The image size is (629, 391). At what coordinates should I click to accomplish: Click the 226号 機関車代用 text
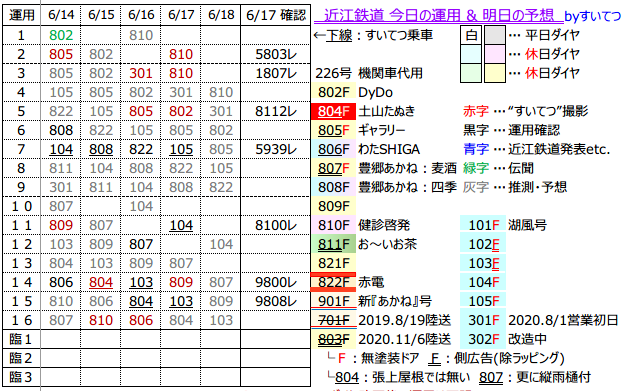(369, 73)
